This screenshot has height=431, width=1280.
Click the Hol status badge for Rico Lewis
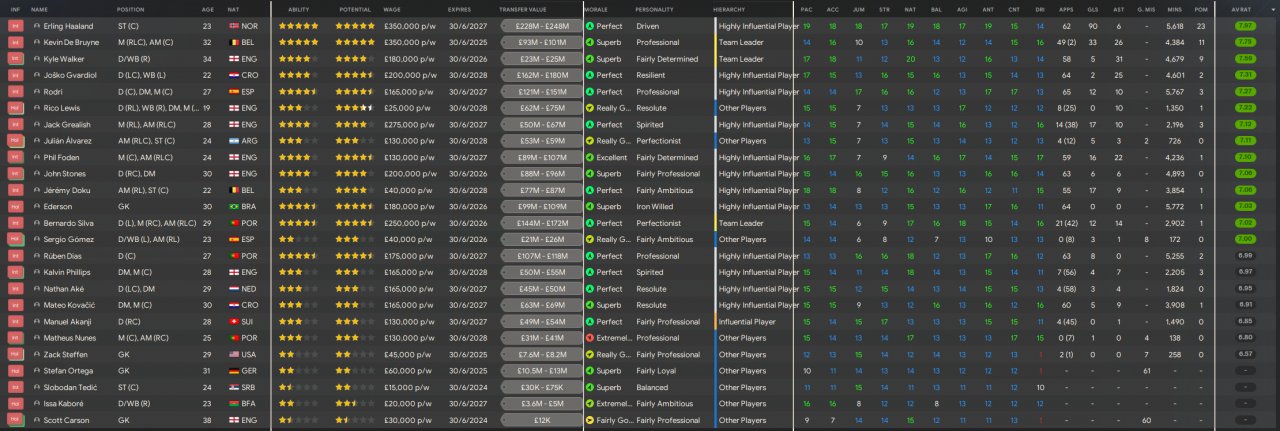(x=15, y=108)
